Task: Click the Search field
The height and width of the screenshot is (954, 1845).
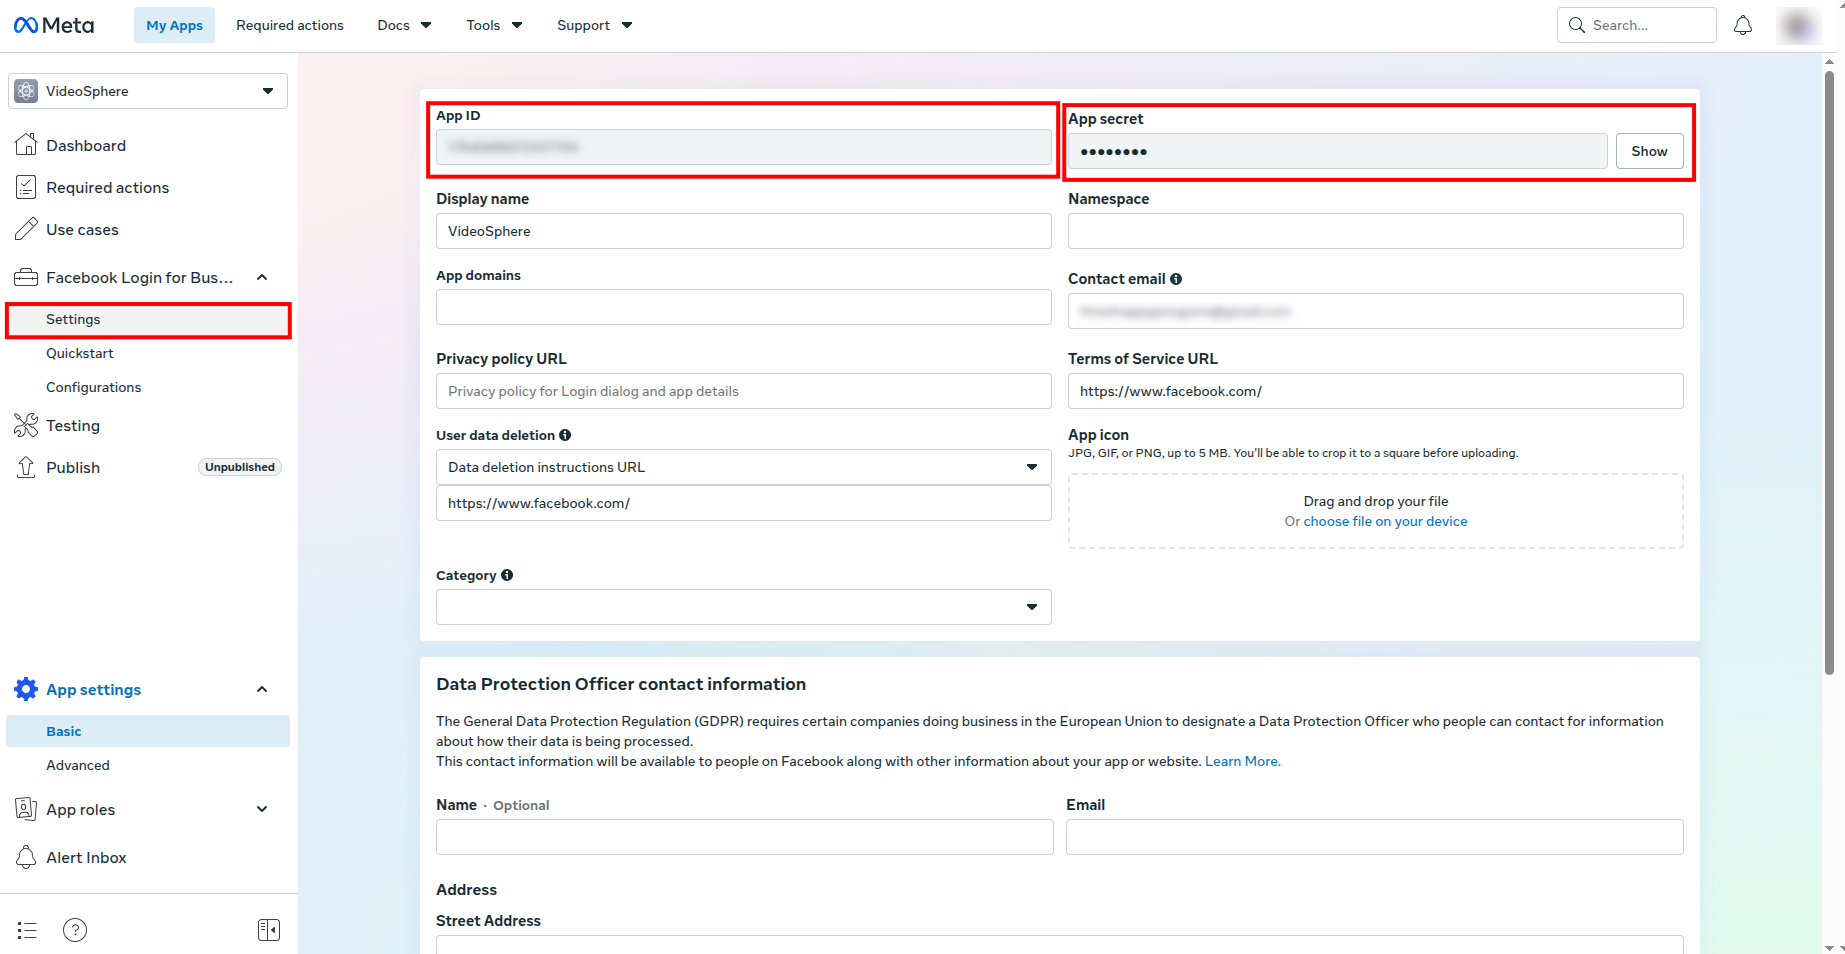Action: (1637, 25)
